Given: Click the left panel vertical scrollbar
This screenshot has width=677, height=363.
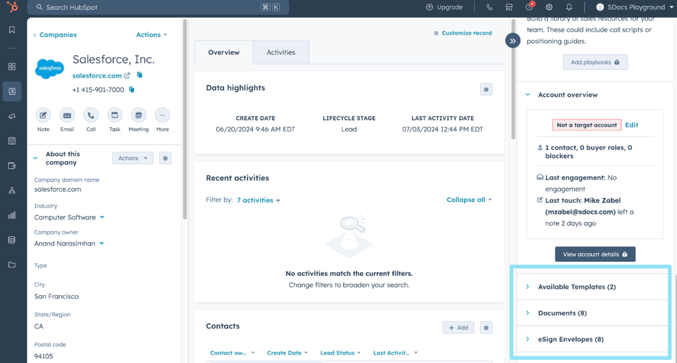Looking at the screenshot, I should [x=185, y=119].
